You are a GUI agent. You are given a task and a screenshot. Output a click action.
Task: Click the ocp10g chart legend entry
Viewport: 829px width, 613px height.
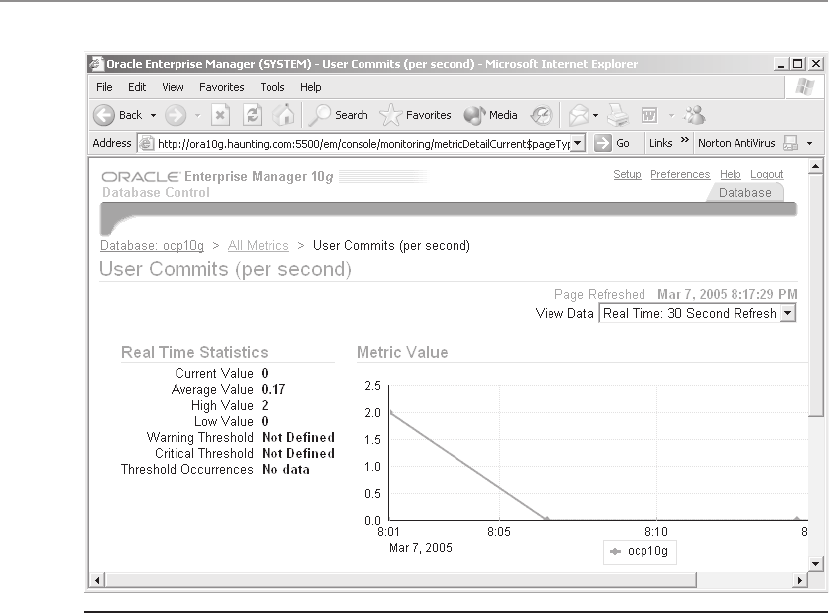(640, 551)
